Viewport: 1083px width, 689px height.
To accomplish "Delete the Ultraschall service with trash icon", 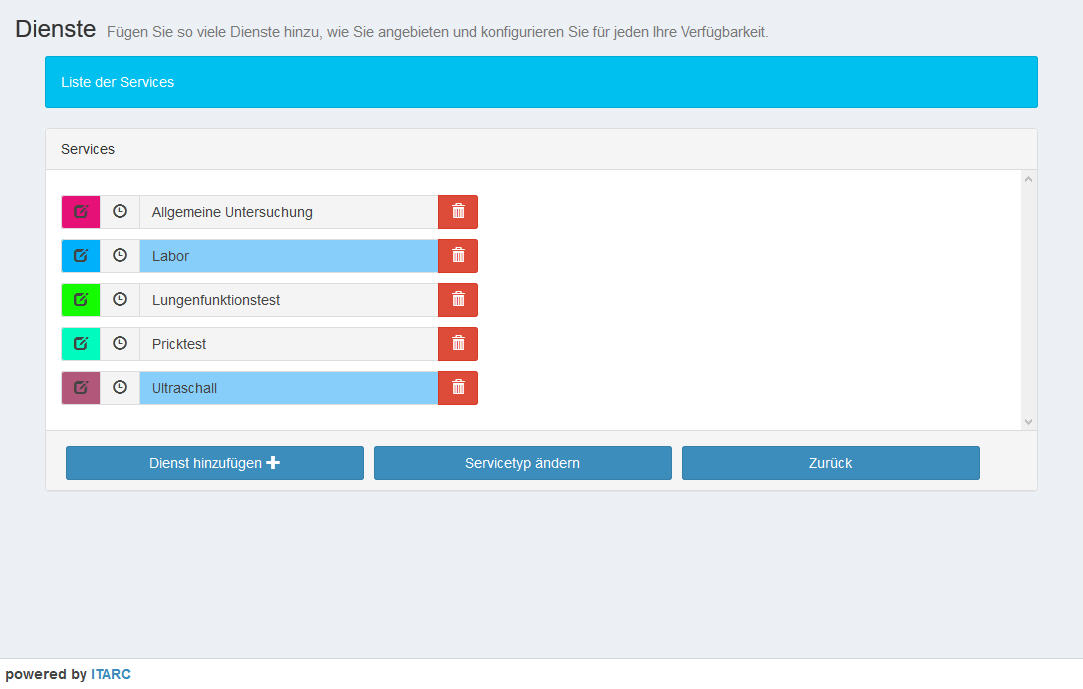I will (x=458, y=388).
